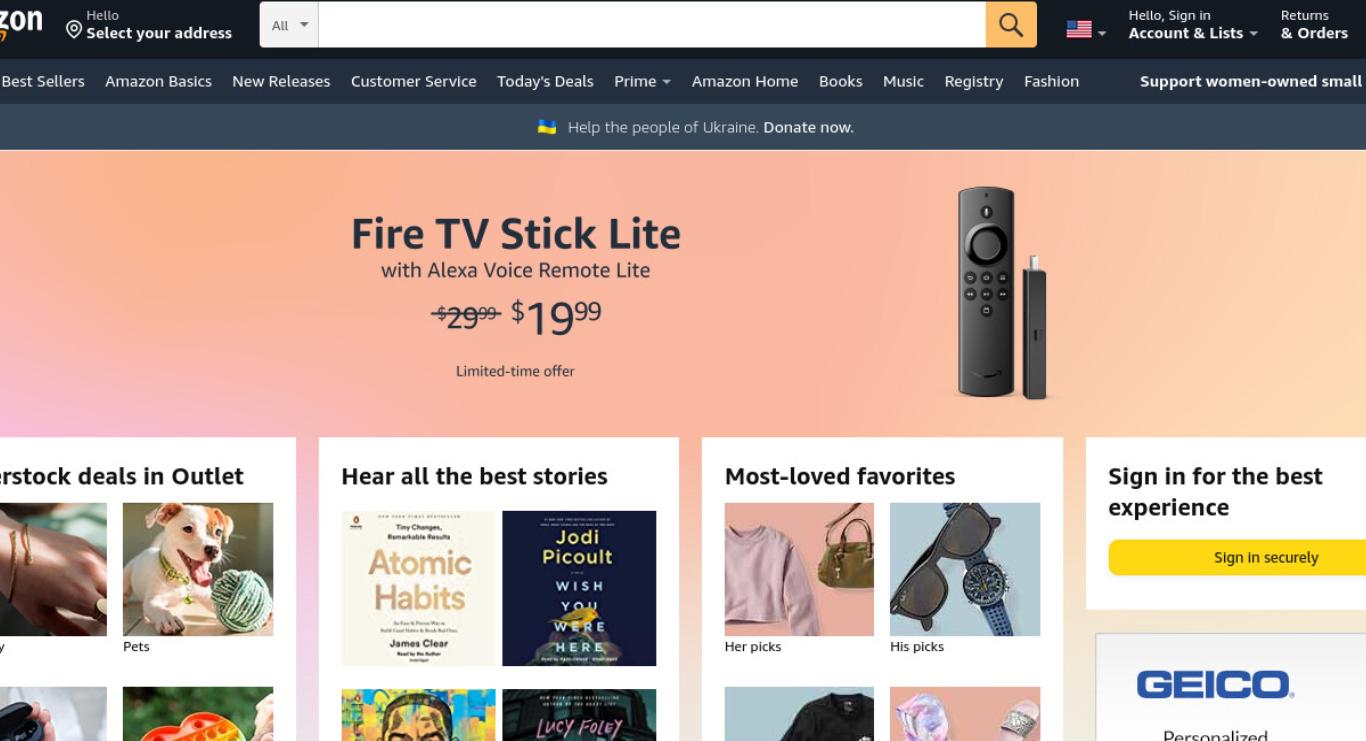Click the location pin address icon
1366x741 pixels.
click(x=74, y=30)
